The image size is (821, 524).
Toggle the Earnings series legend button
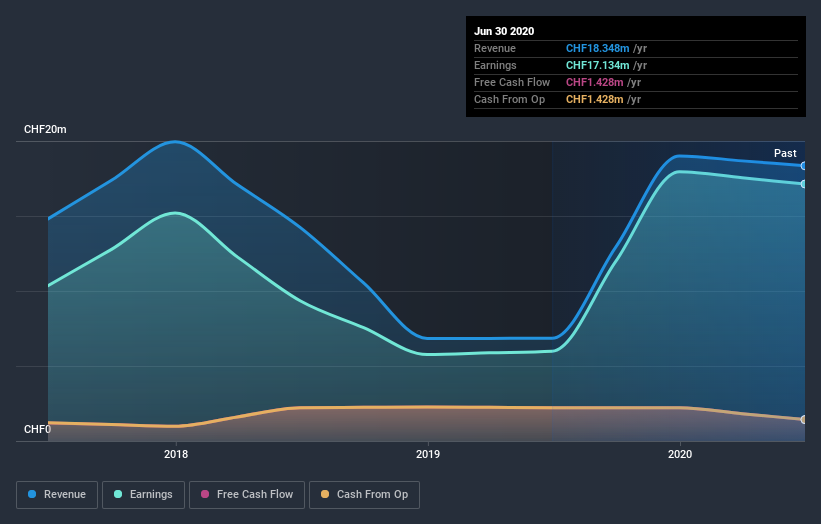pyautogui.click(x=143, y=495)
